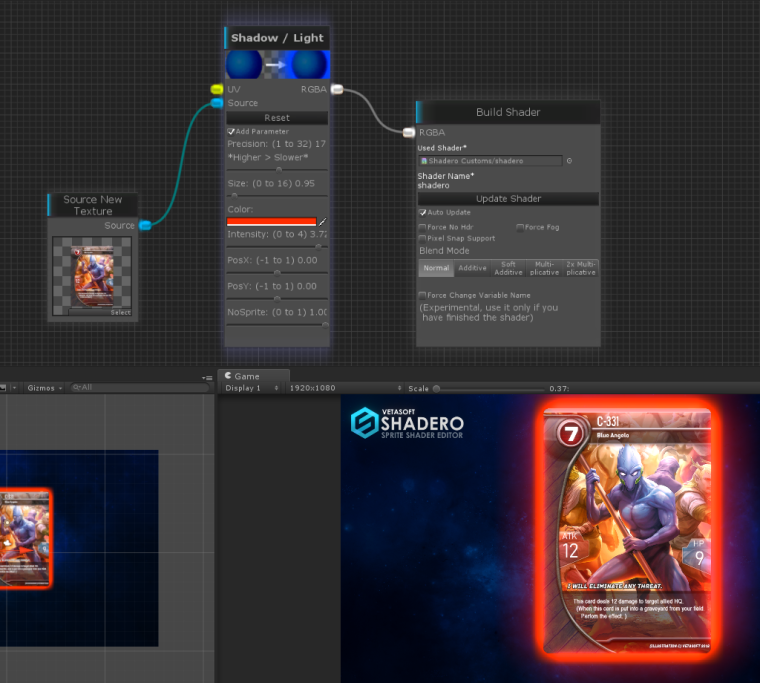Click the yellow UV input connector

click(216, 89)
